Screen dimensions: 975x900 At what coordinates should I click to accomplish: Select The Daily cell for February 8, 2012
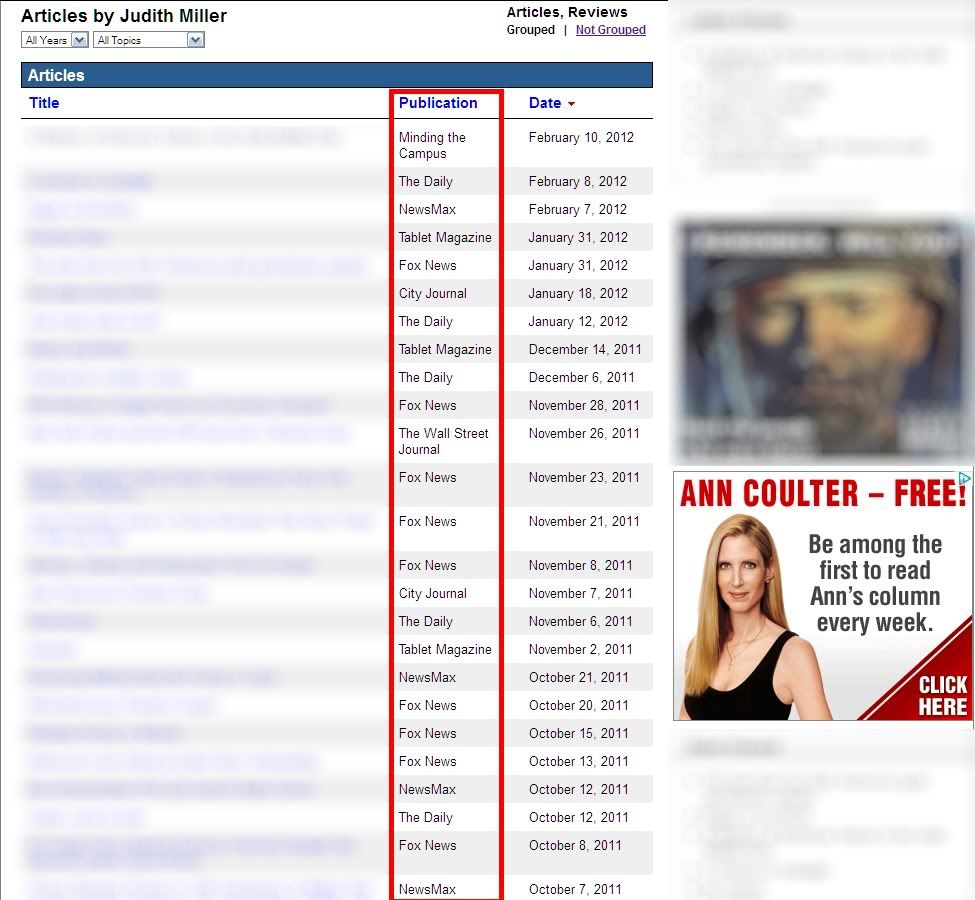point(426,182)
